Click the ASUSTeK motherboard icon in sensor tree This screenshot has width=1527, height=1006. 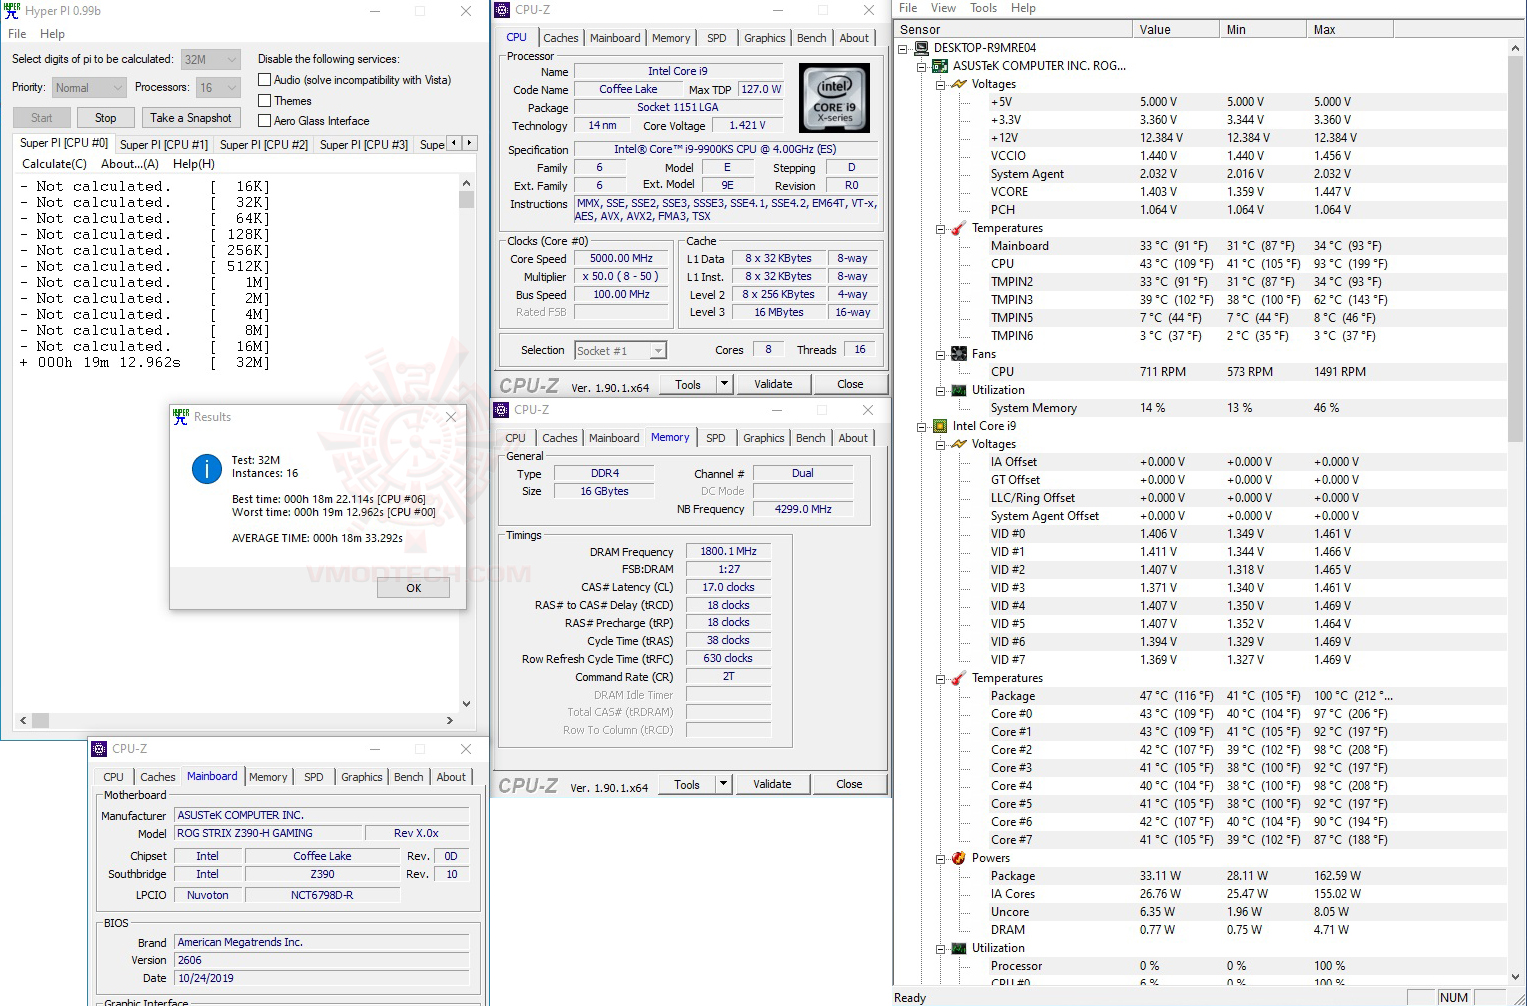940,66
